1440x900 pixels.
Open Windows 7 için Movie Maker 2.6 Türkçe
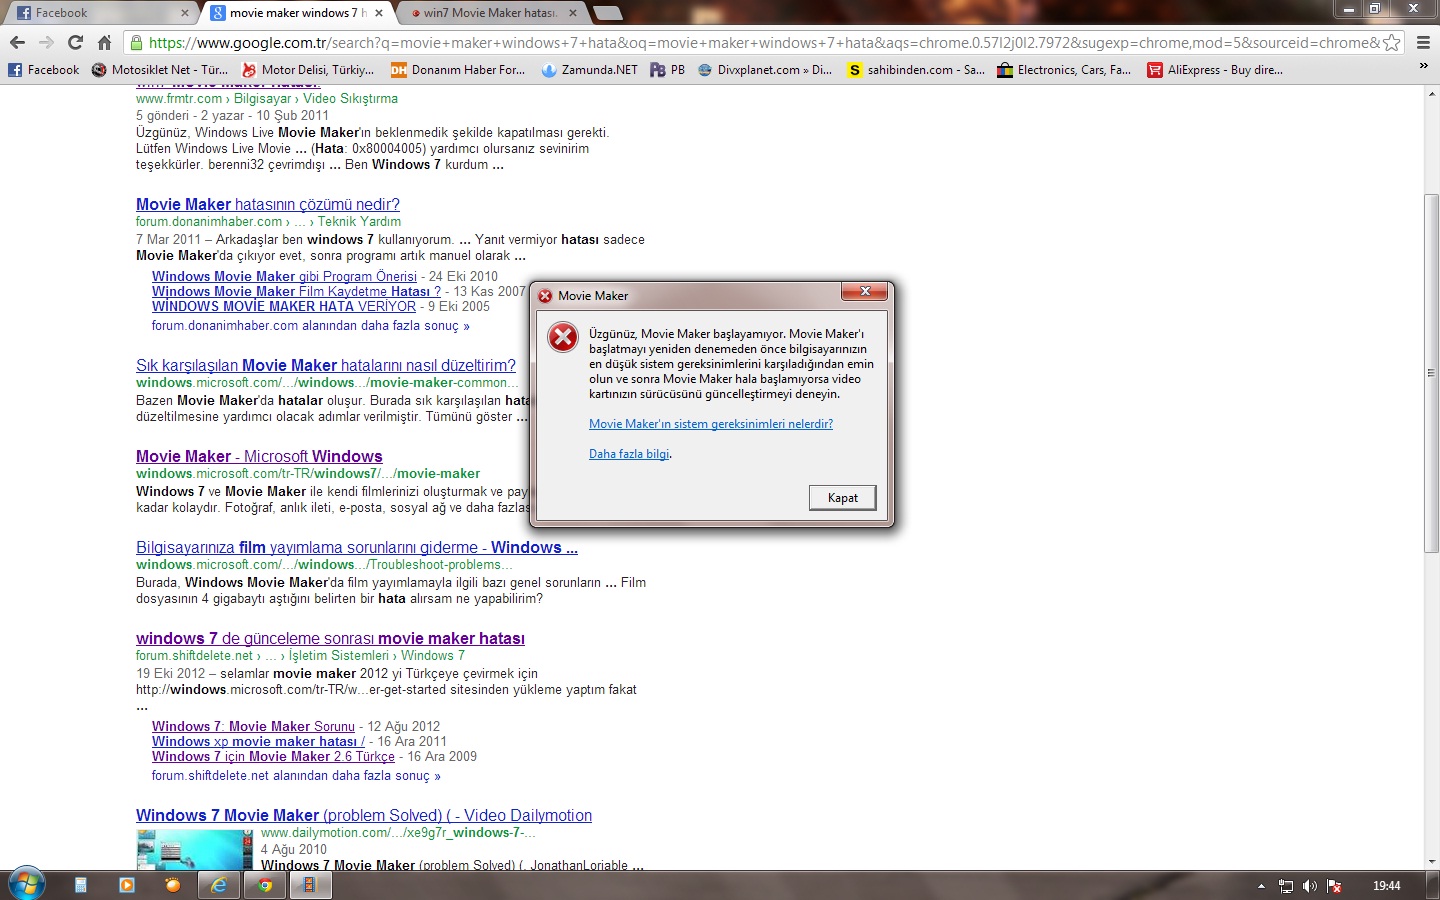pyautogui.click(x=273, y=757)
